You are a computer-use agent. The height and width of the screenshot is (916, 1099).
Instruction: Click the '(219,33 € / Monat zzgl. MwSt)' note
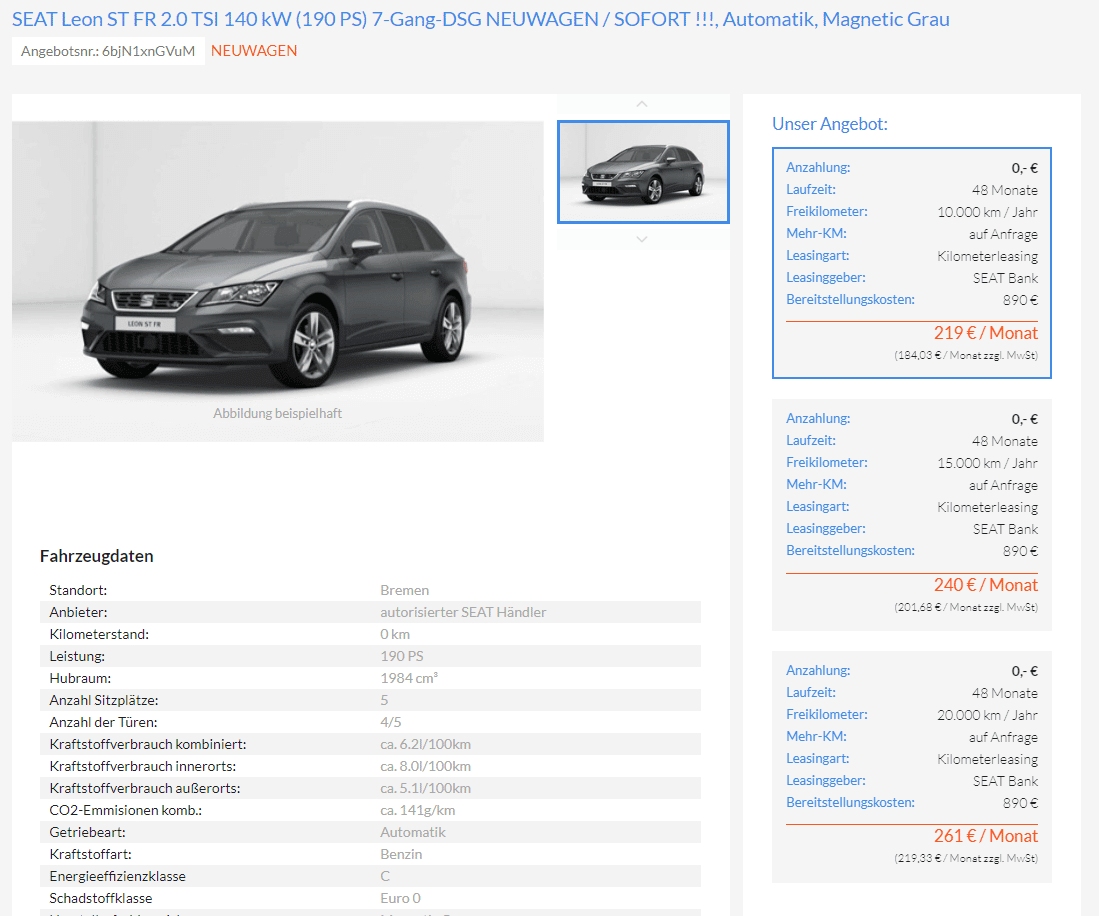[x=966, y=858]
